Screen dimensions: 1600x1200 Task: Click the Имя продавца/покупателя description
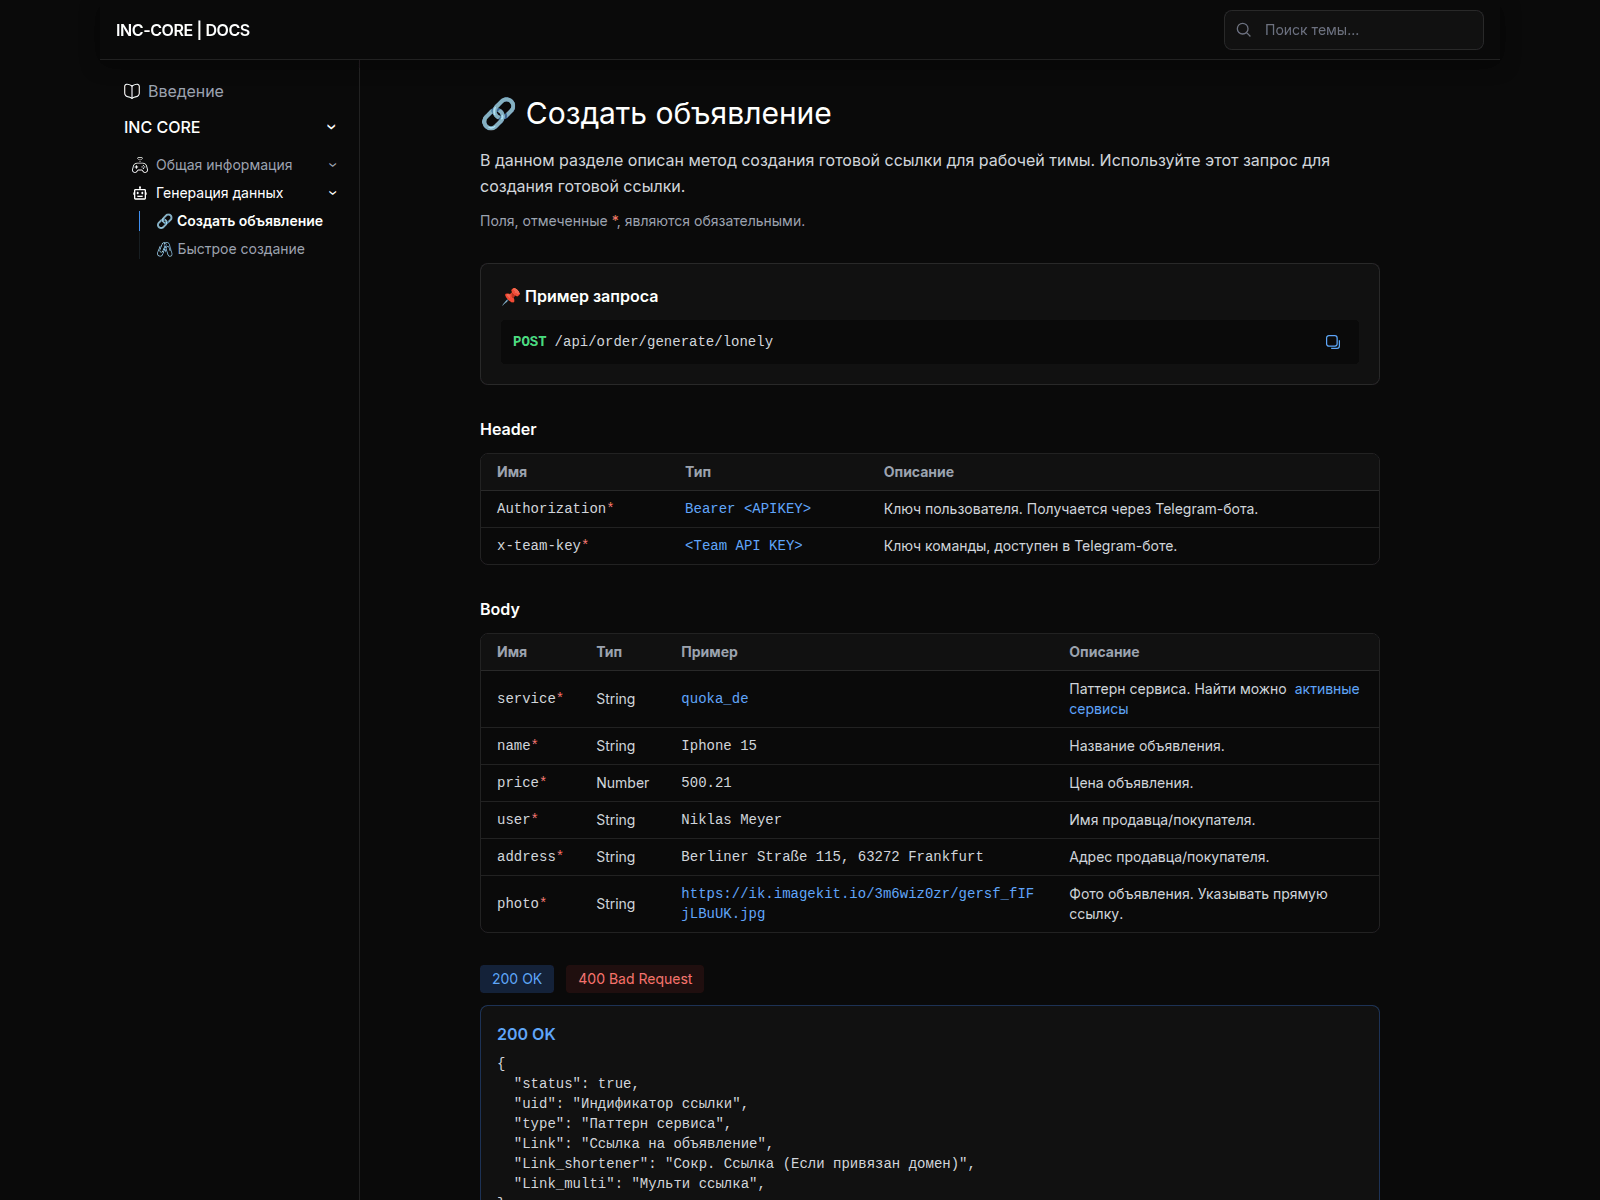[x=1162, y=820]
